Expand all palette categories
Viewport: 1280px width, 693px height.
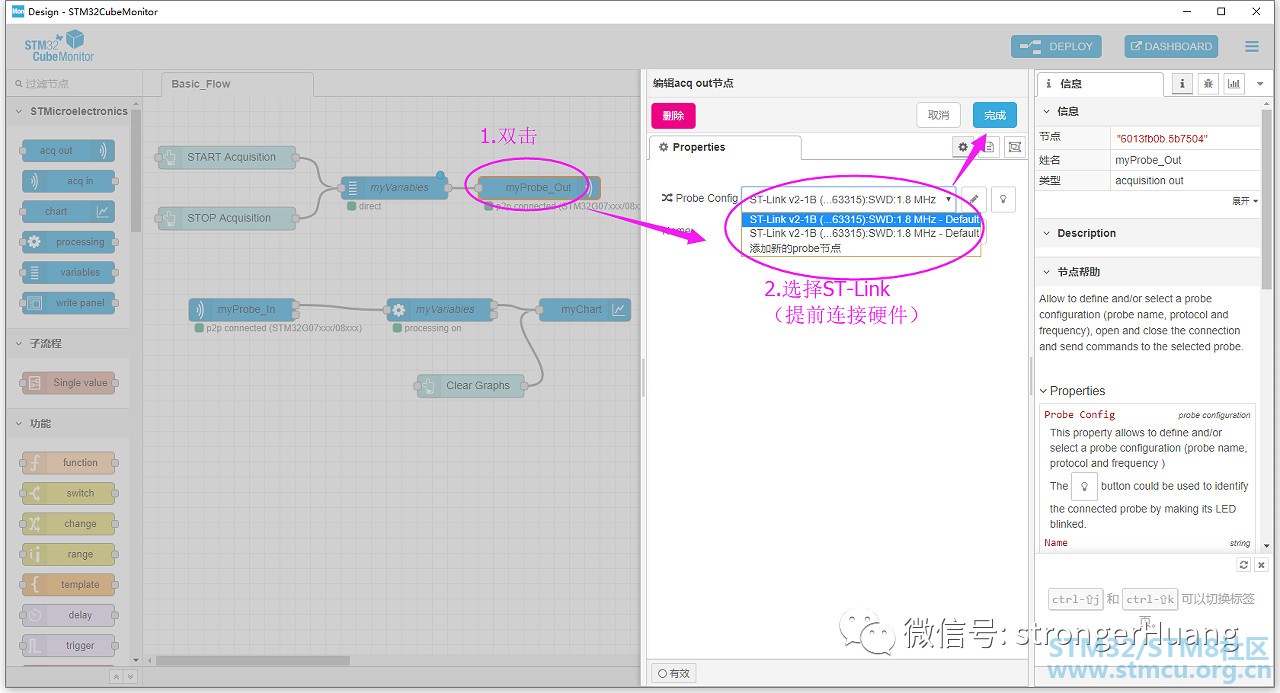click(130, 677)
